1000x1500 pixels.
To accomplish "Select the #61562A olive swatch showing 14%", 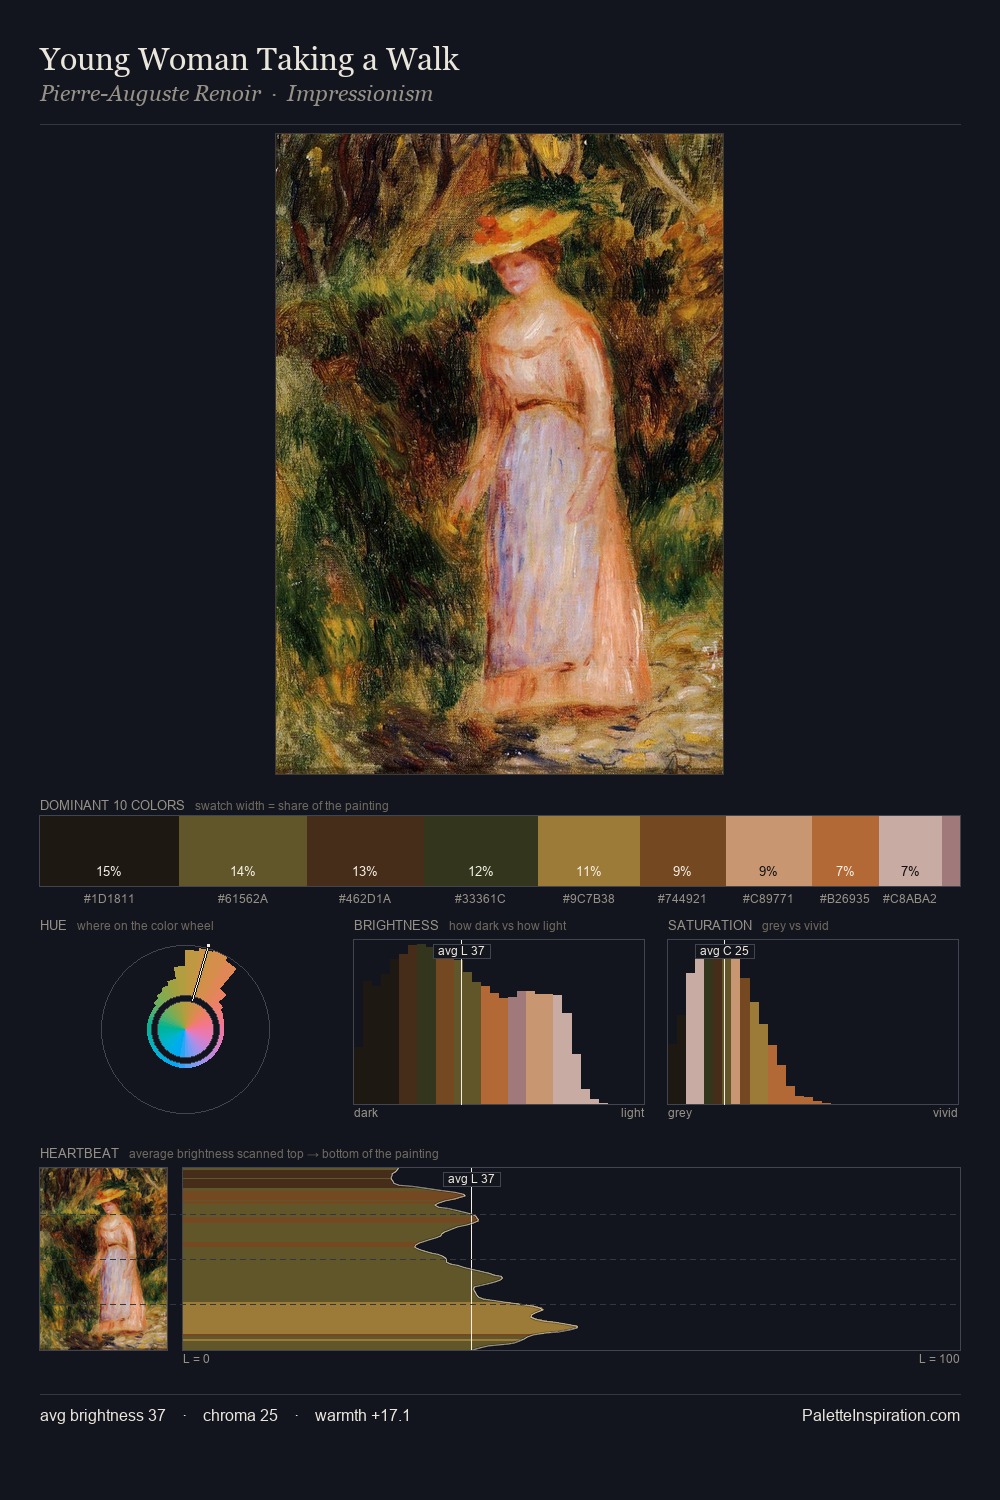I will (243, 851).
